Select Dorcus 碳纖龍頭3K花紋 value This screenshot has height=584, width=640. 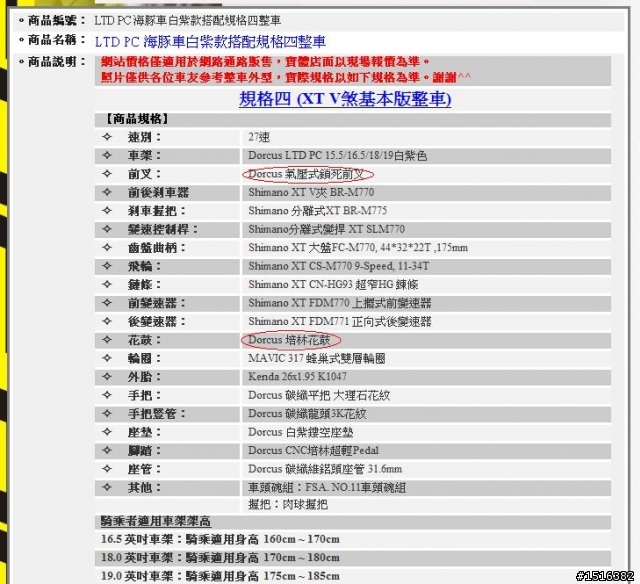(307, 414)
